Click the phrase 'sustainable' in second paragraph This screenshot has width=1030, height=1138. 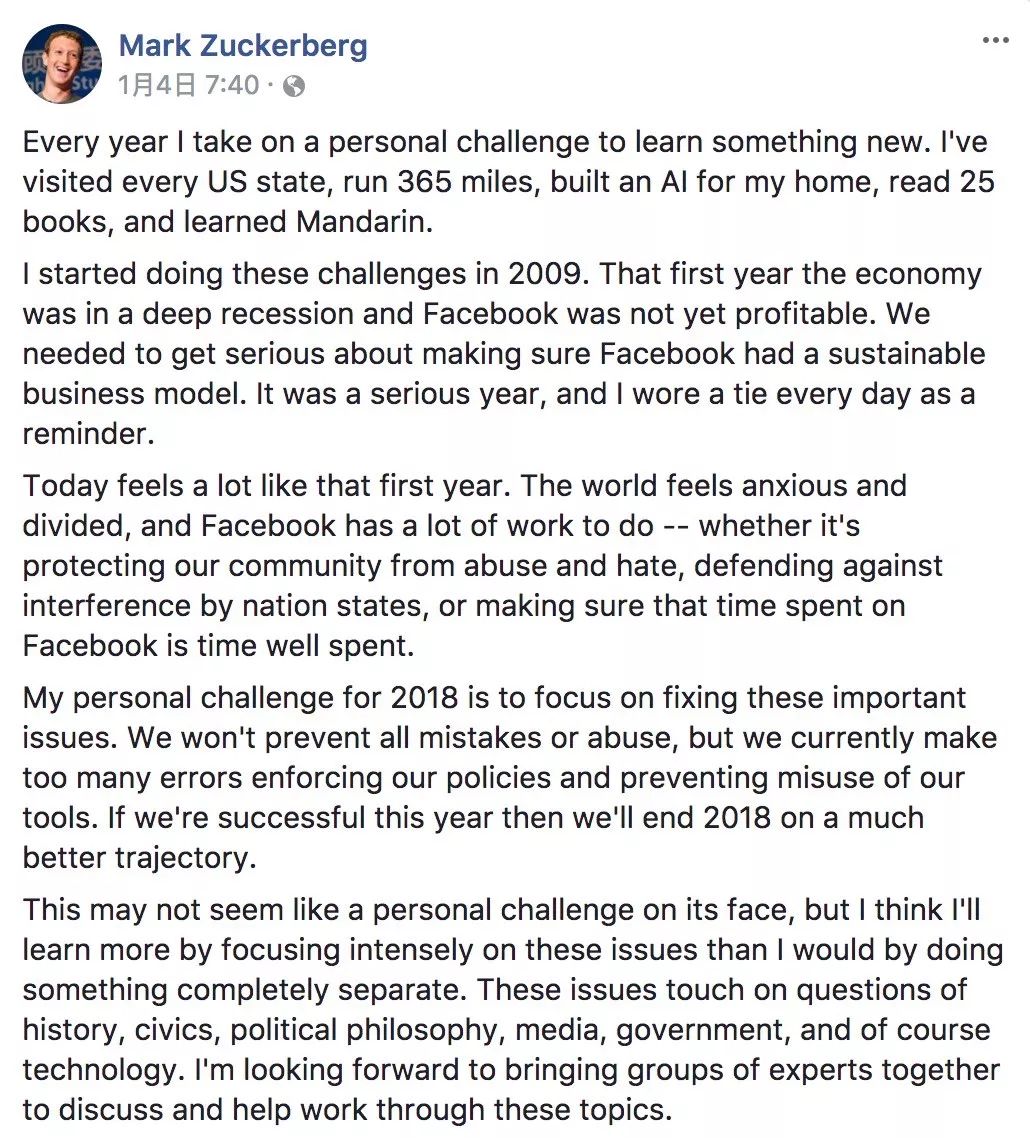tap(907, 353)
